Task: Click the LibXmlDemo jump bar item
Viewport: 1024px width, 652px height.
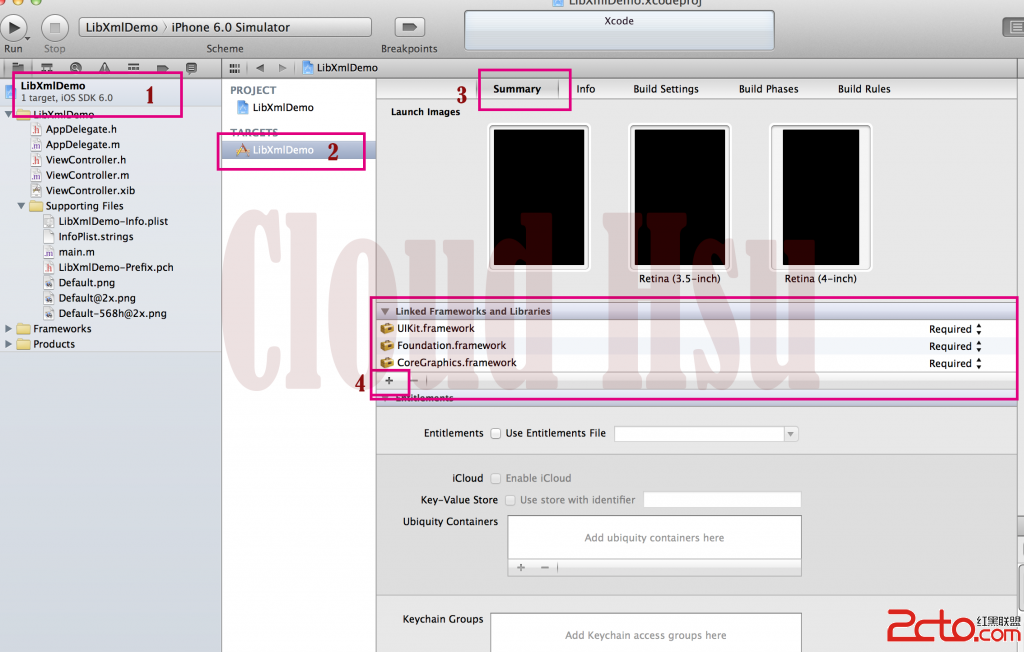Action: coord(340,68)
